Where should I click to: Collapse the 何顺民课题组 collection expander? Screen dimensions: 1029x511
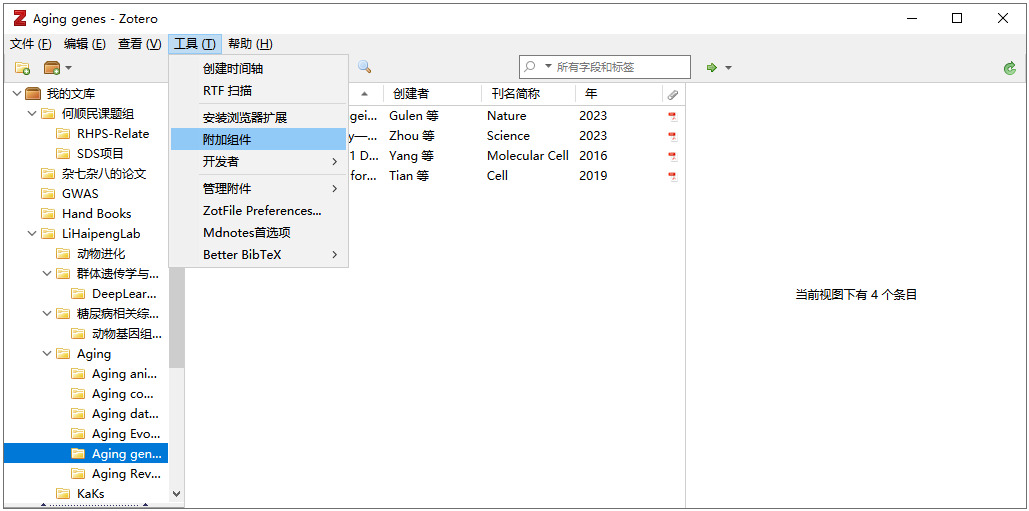pos(32,113)
